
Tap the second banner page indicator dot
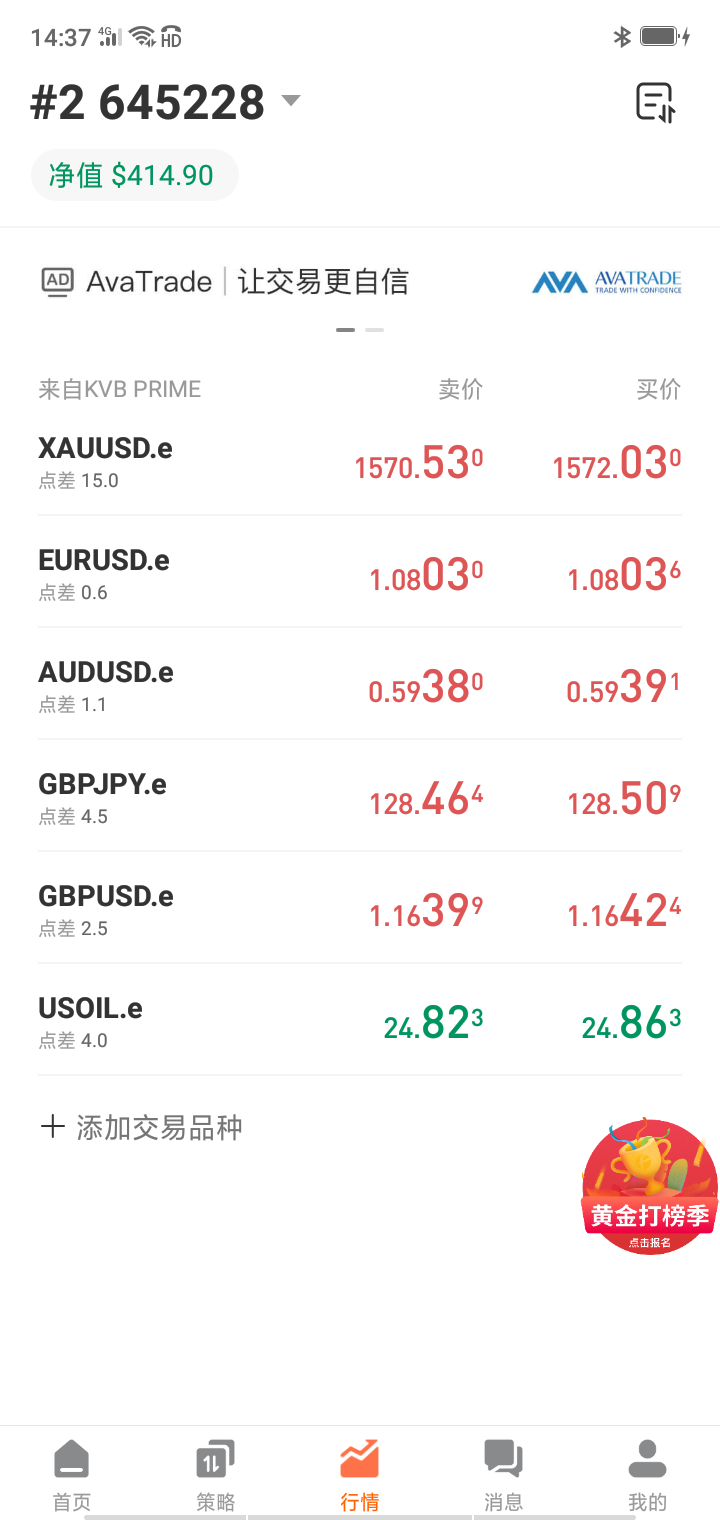click(374, 330)
